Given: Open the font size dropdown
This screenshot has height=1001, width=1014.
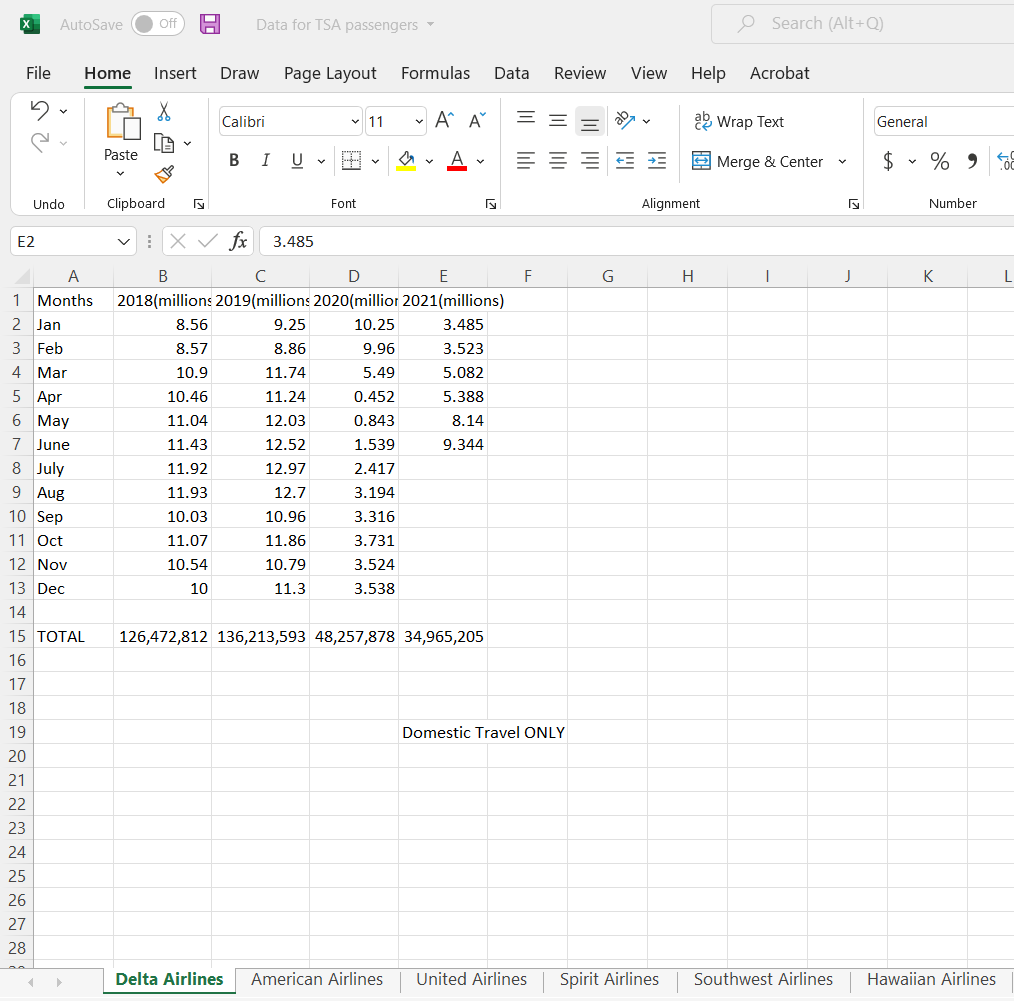Looking at the screenshot, I should coord(419,122).
